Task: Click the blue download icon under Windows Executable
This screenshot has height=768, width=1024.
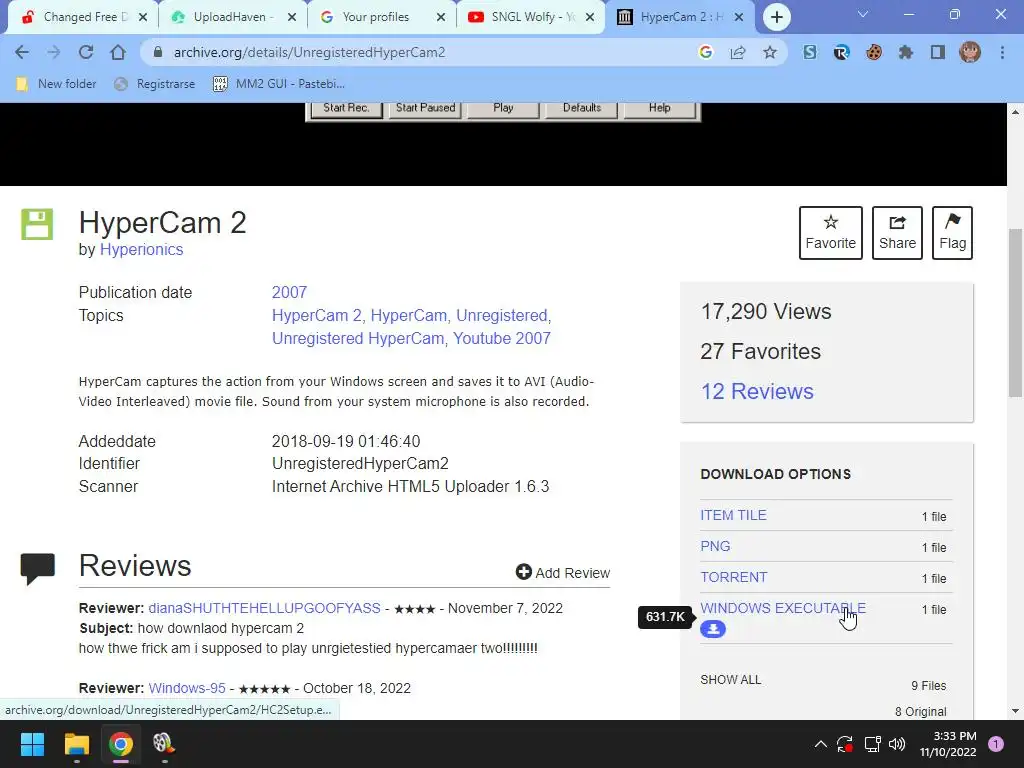Action: tap(712, 629)
